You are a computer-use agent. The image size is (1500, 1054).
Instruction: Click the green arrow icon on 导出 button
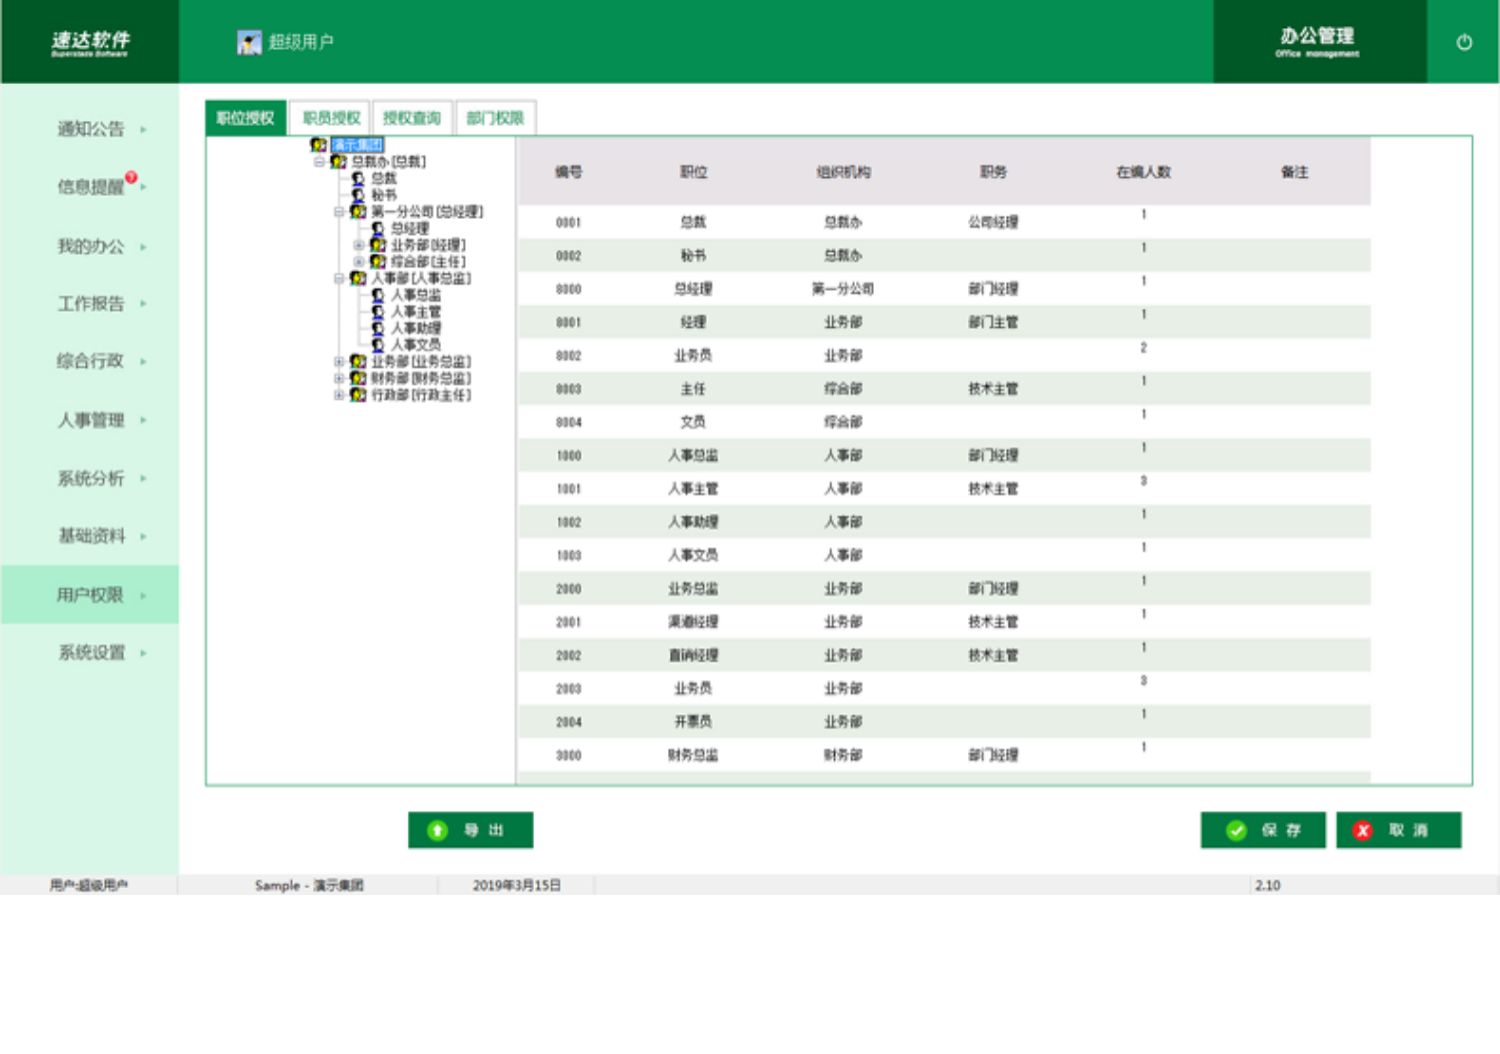(x=437, y=830)
